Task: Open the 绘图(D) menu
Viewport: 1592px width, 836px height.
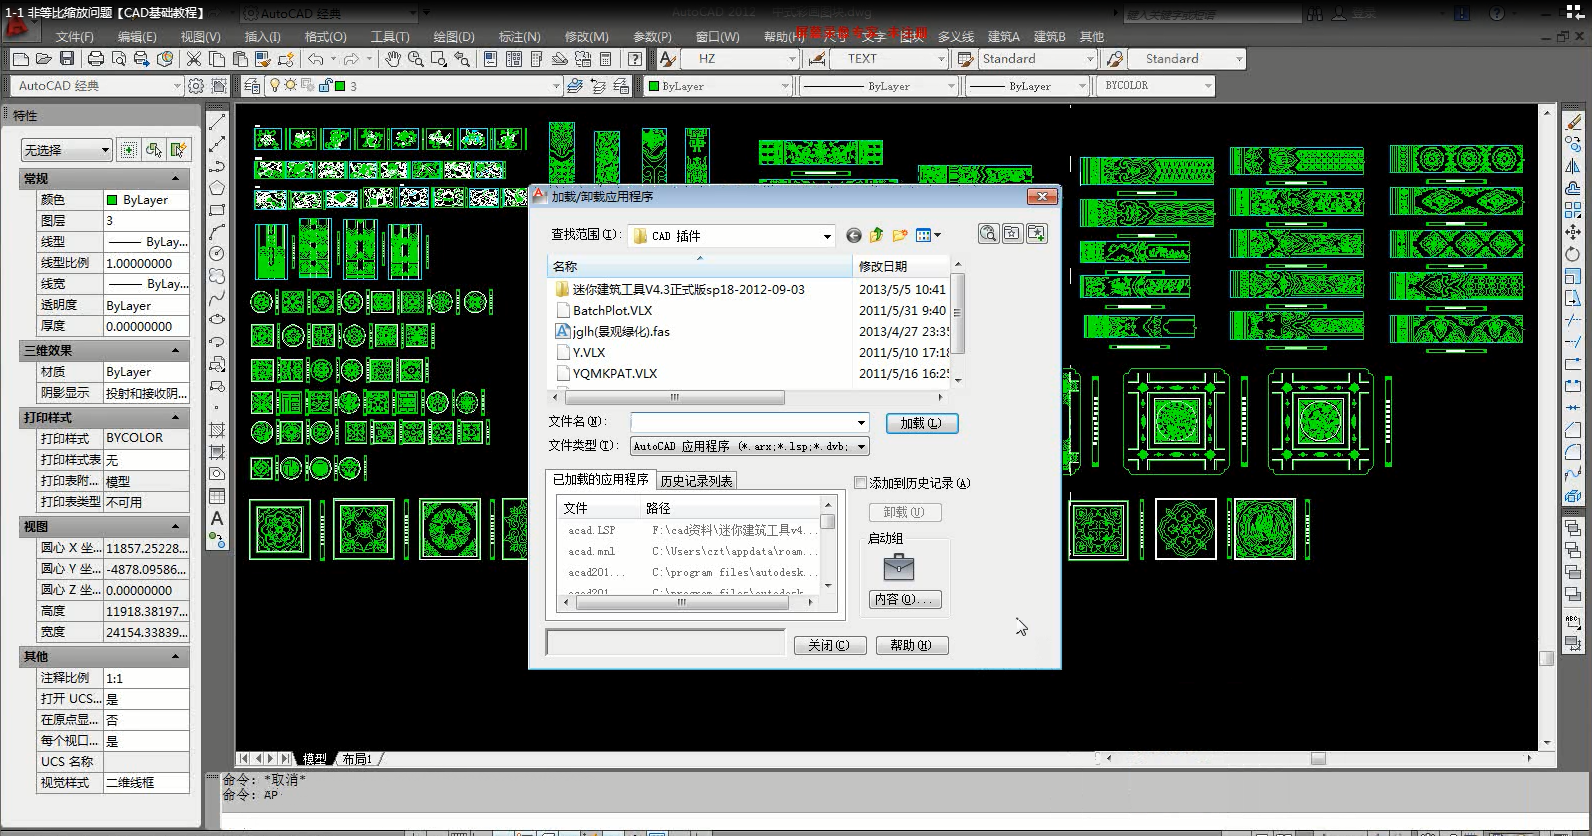Action: coord(454,36)
